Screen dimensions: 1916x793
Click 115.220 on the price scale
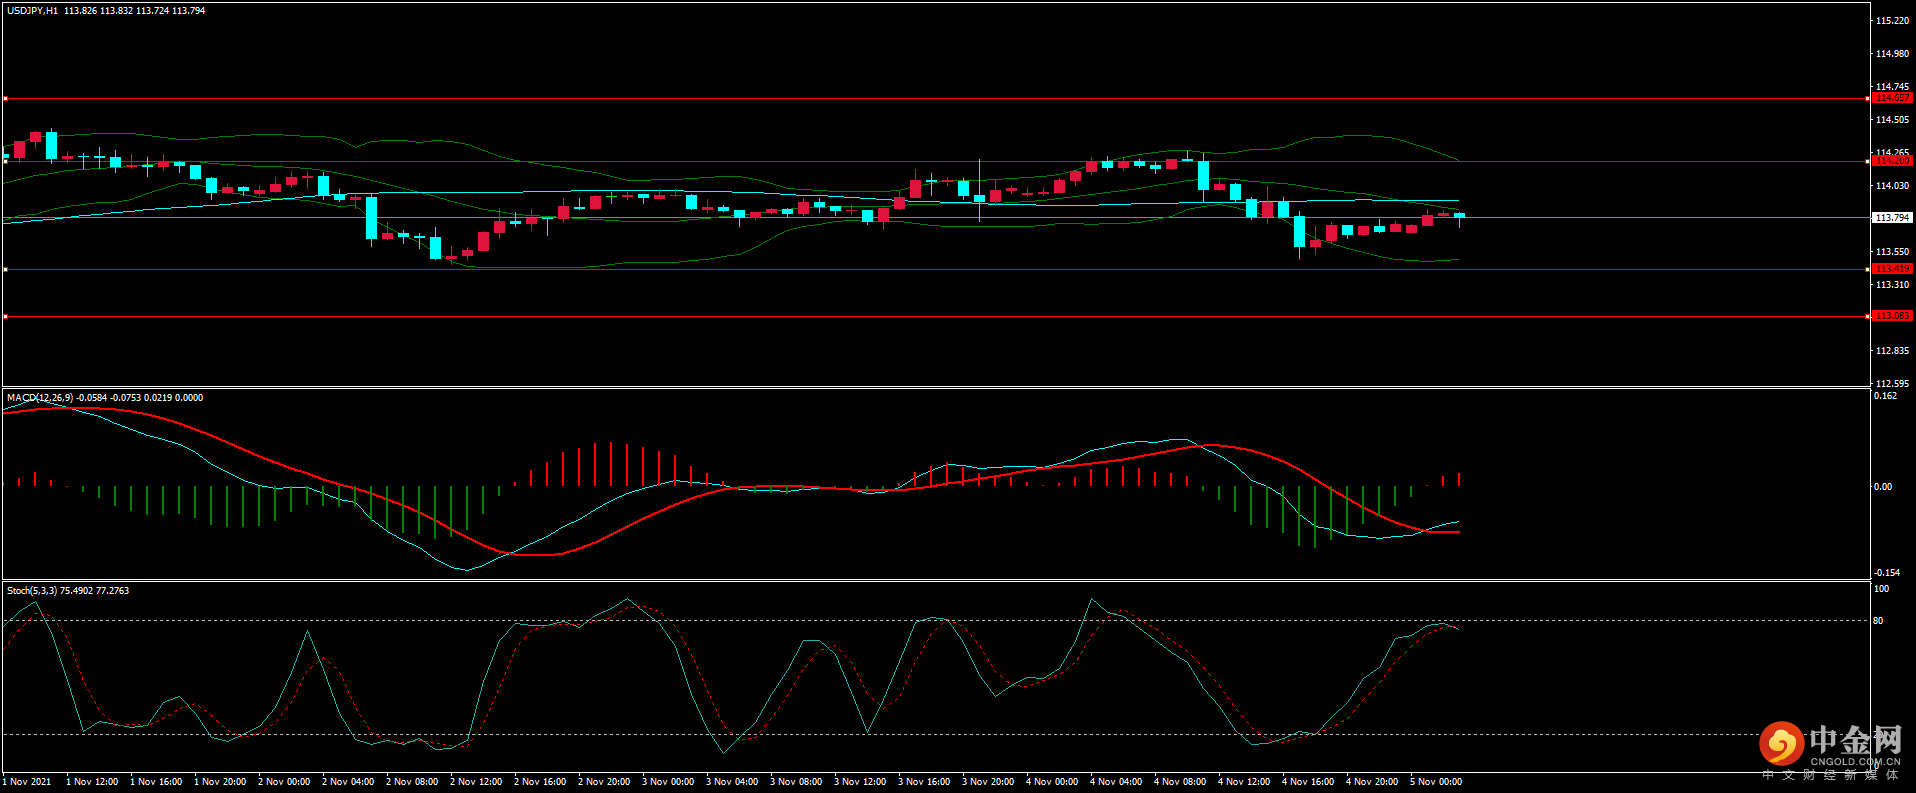pos(1892,21)
